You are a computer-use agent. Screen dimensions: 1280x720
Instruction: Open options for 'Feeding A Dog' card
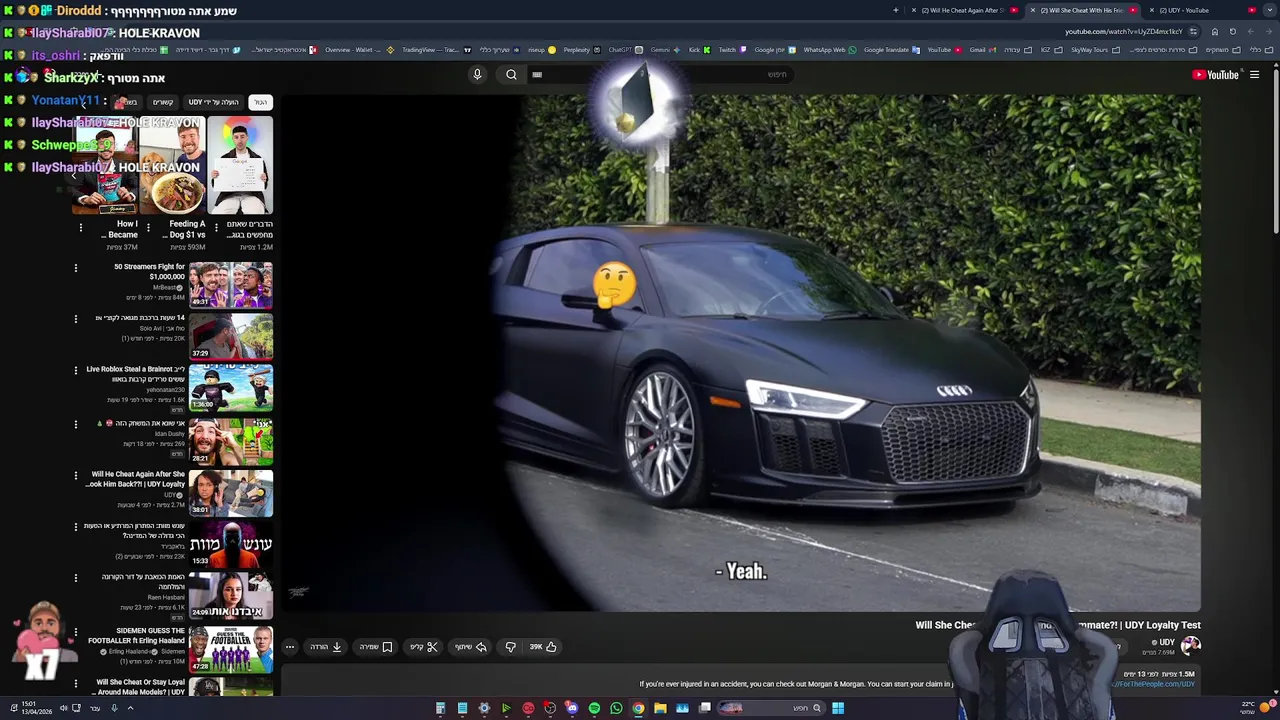click(x=148, y=228)
